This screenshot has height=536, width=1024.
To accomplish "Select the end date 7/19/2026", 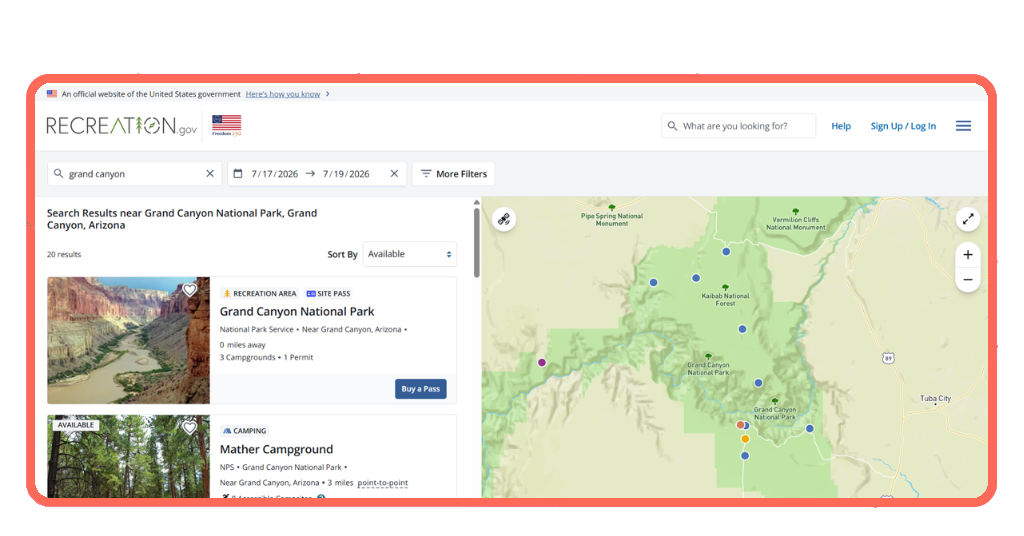I will [346, 174].
